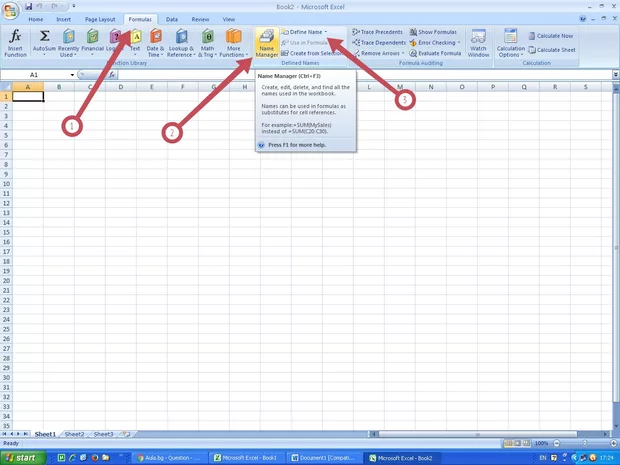Click cell A1
Screen dimensions: 620x465
pyautogui.click(x=28, y=96)
